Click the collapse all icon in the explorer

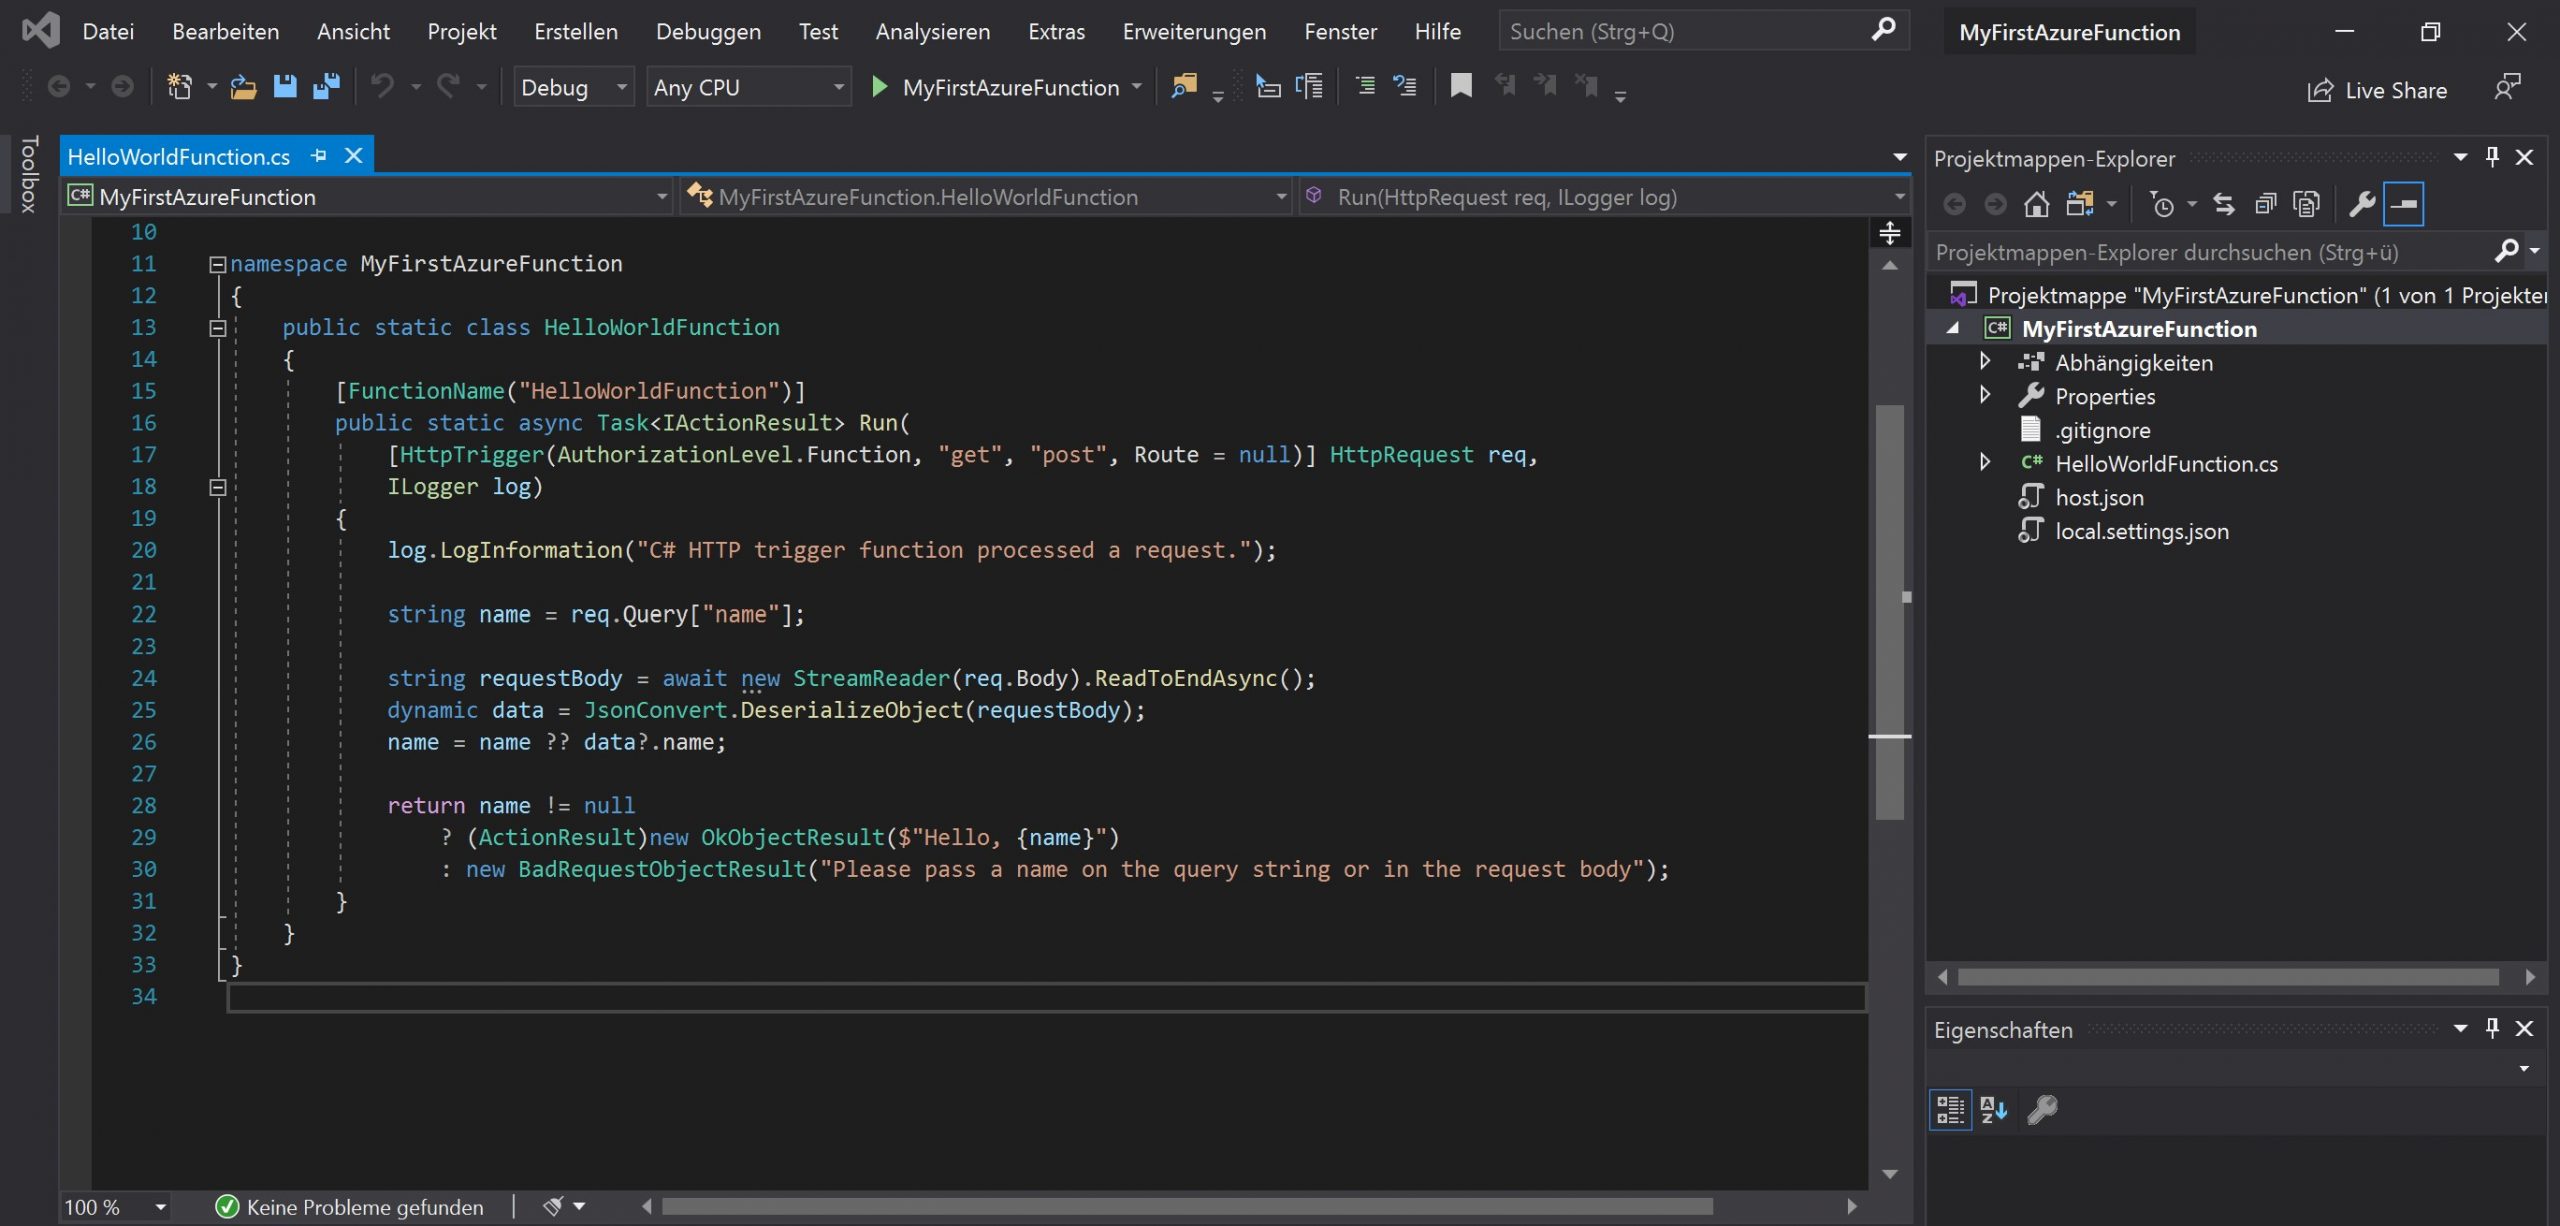click(x=2265, y=205)
